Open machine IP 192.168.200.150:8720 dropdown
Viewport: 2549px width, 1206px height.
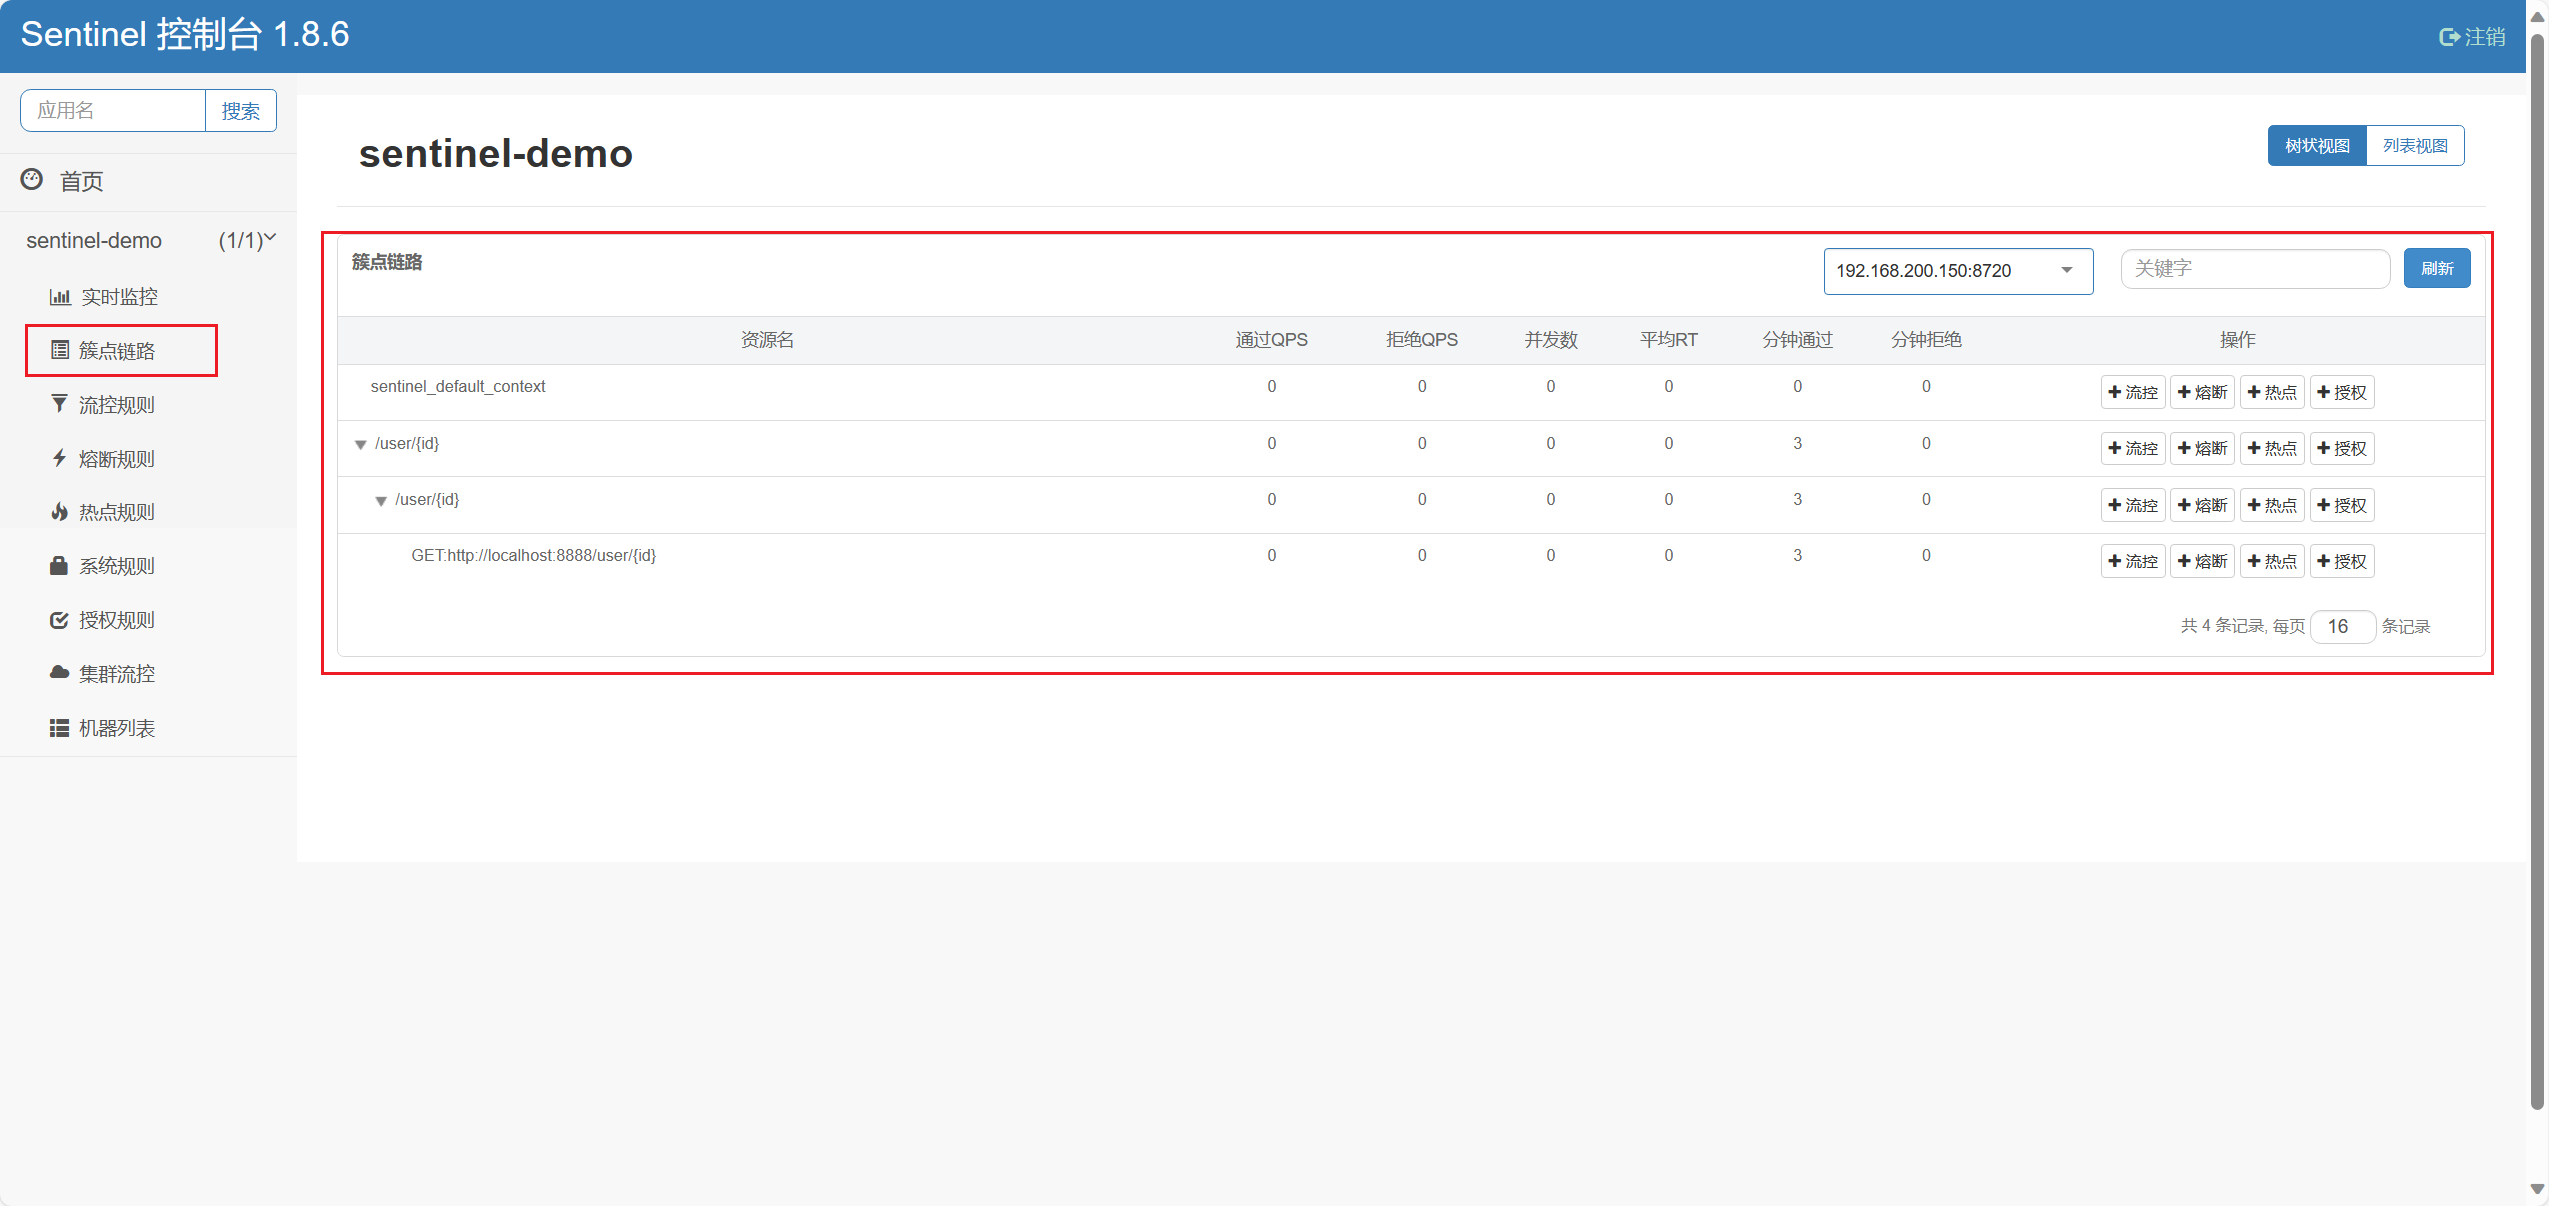tap(1957, 271)
